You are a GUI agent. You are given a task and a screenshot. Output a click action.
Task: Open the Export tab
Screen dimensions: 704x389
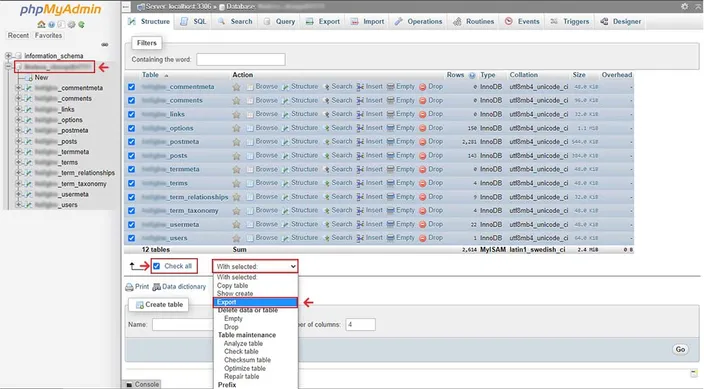[323, 22]
